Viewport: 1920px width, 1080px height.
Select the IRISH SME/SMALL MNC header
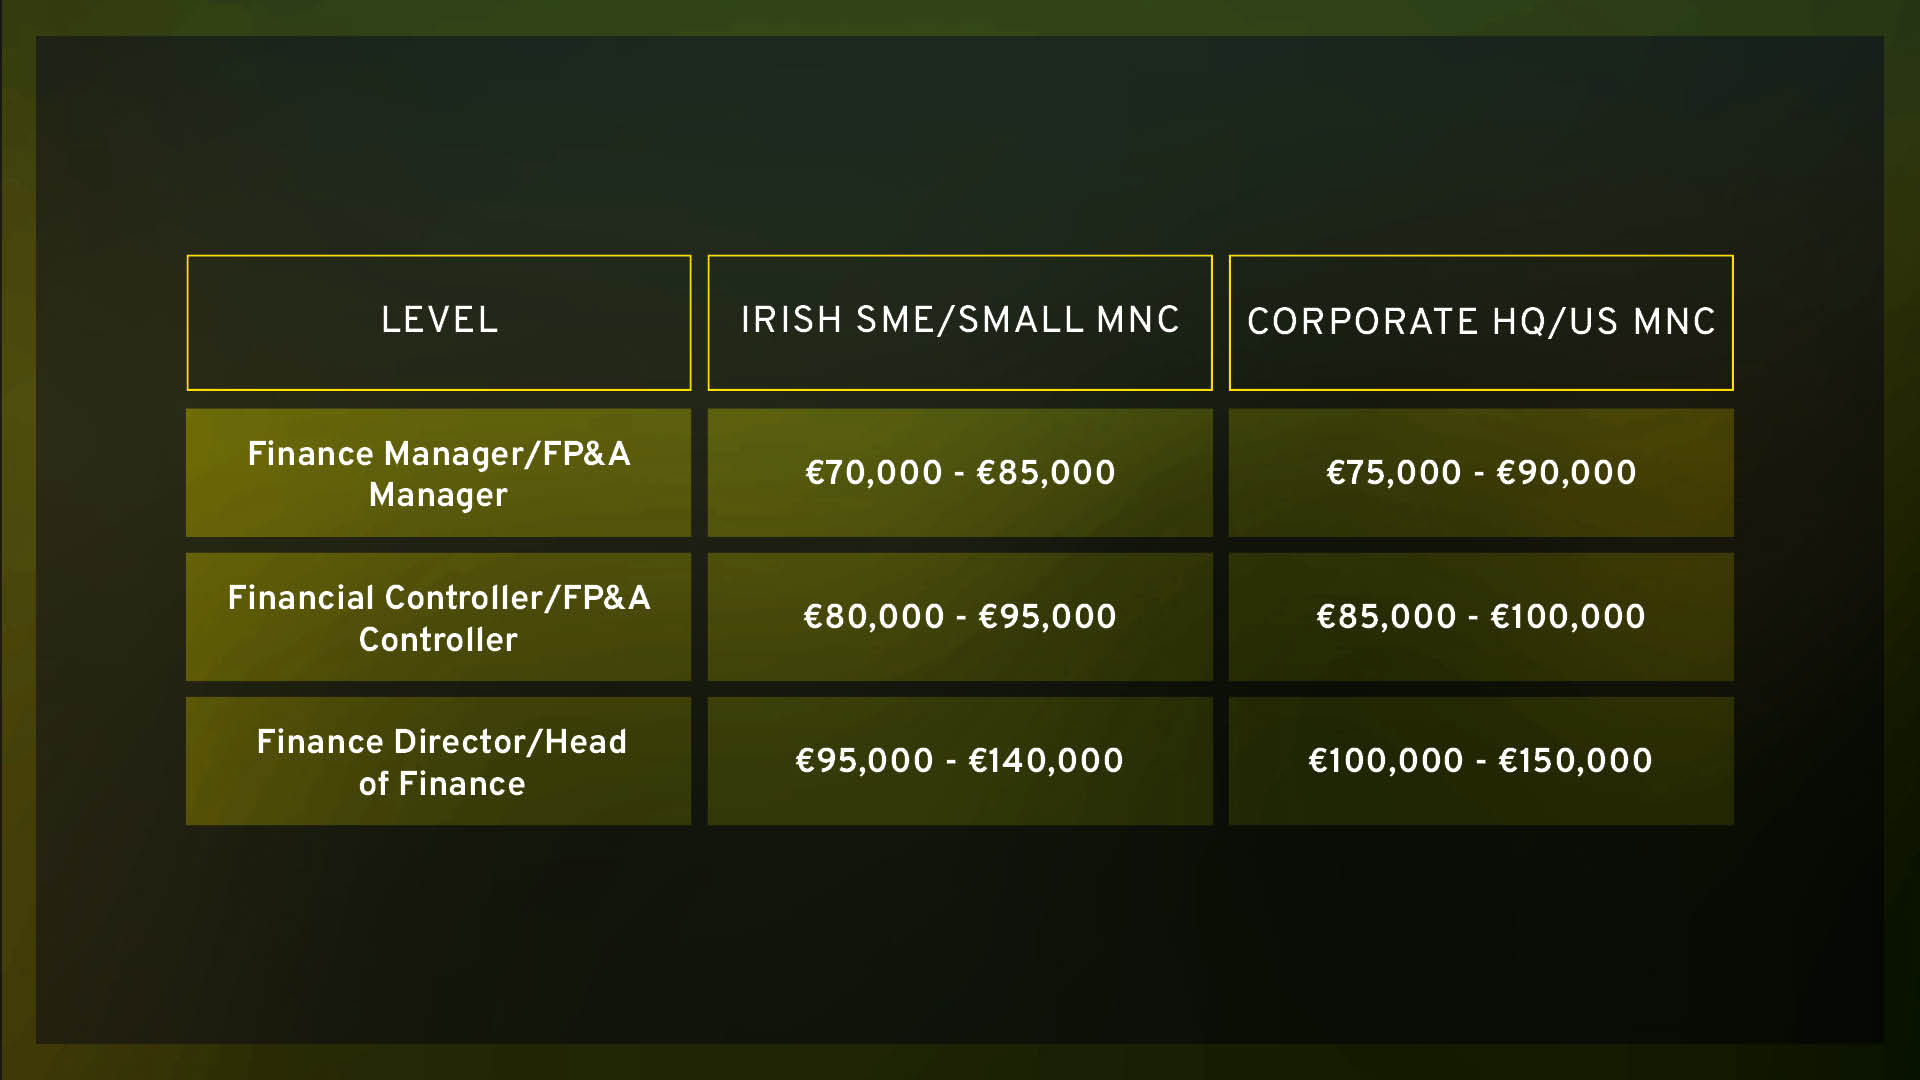tap(960, 322)
